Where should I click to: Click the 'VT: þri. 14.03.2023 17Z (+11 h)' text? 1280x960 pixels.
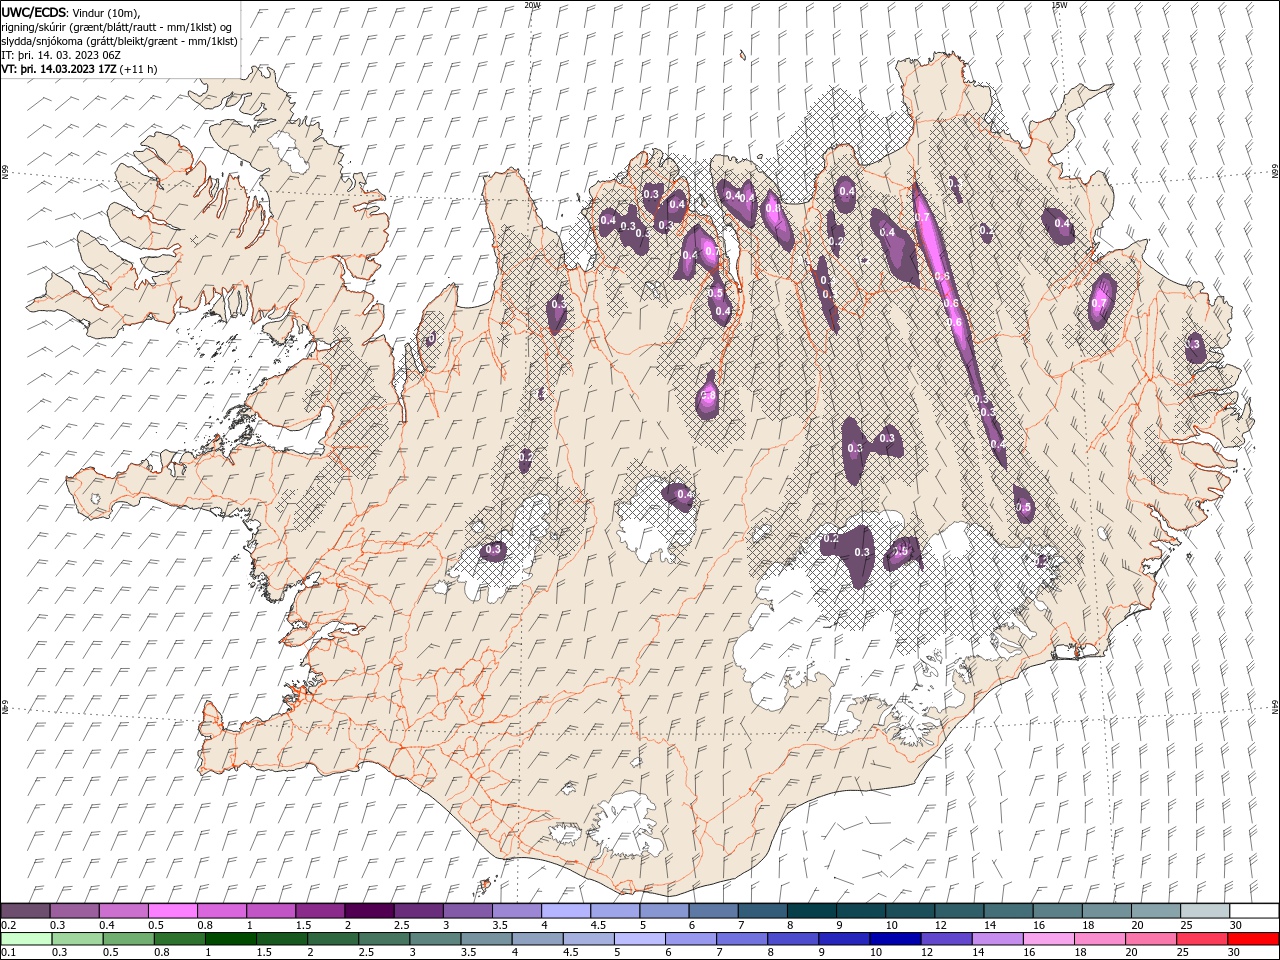79,69
